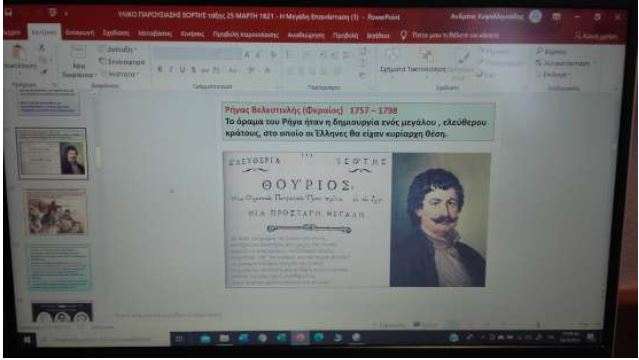639x360 pixels.
Task: Open the Transitions (Μεταβάσεις) ribbon tab
Action: pos(154,34)
